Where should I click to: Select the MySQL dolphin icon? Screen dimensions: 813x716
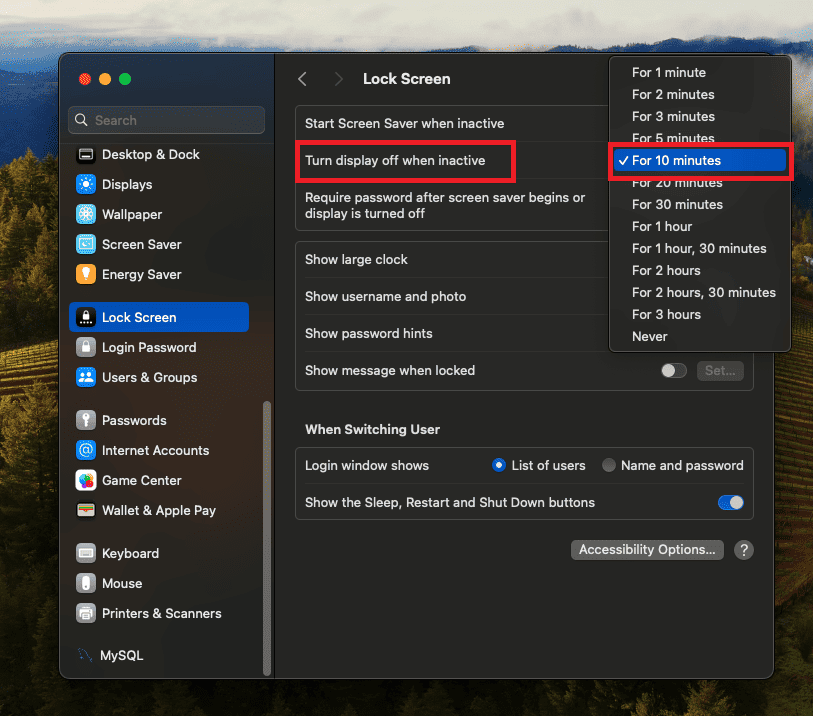[85, 655]
